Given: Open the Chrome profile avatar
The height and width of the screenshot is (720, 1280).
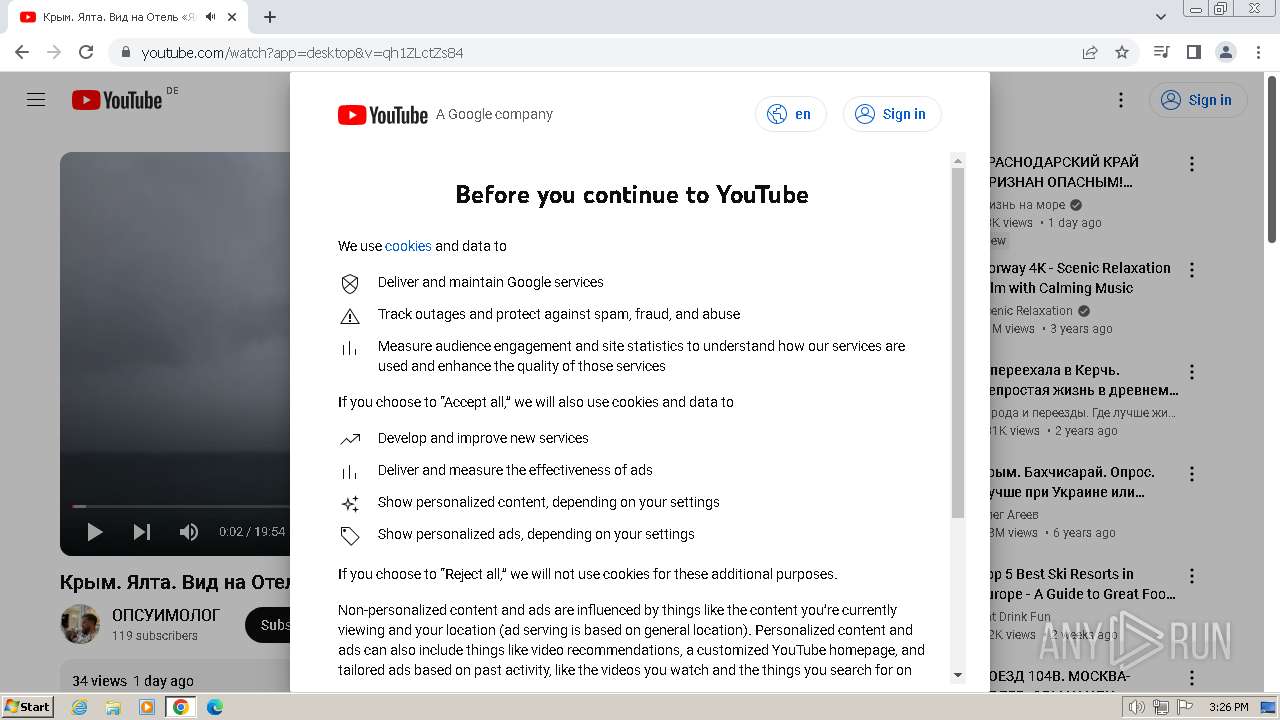Looking at the screenshot, I should click(1226, 52).
